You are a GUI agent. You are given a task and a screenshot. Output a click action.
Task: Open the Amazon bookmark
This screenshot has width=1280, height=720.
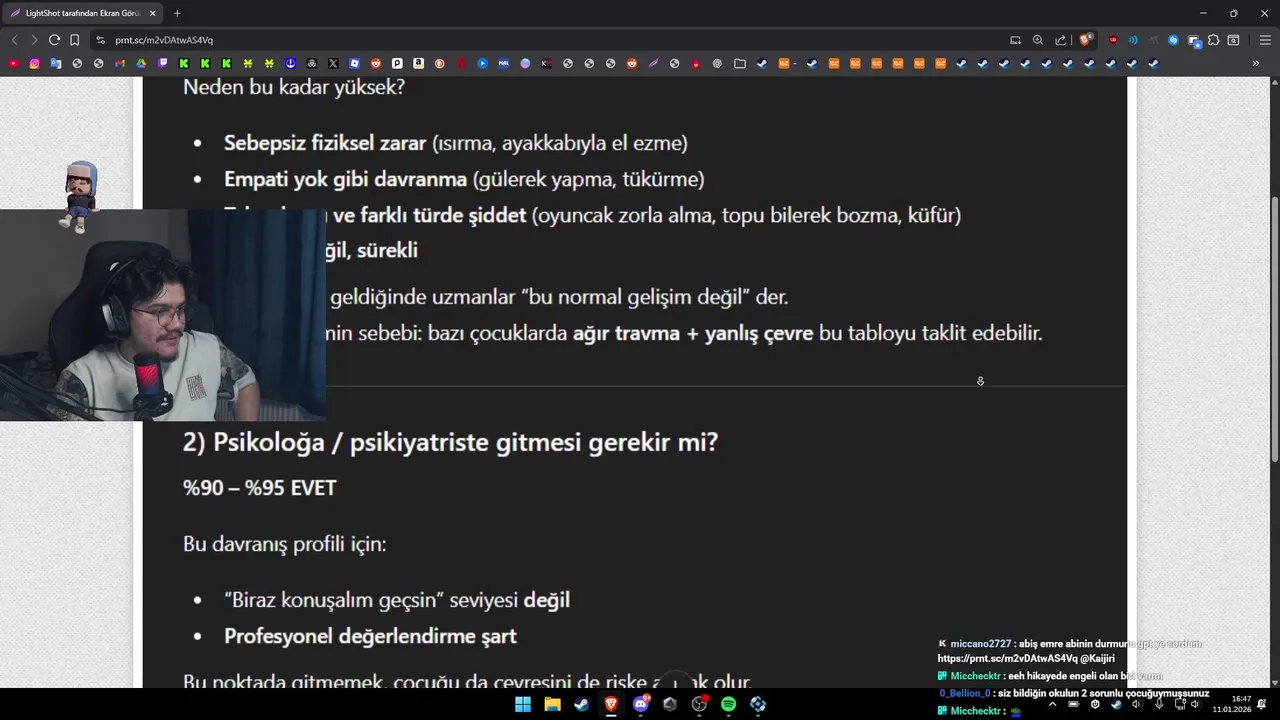tap(418, 64)
